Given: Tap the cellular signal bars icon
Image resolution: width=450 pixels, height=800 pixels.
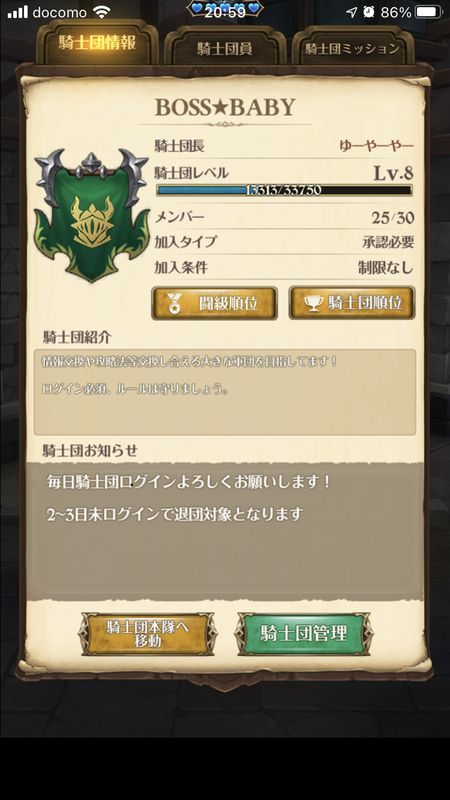Looking at the screenshot, I should click(x=17, y=12).
